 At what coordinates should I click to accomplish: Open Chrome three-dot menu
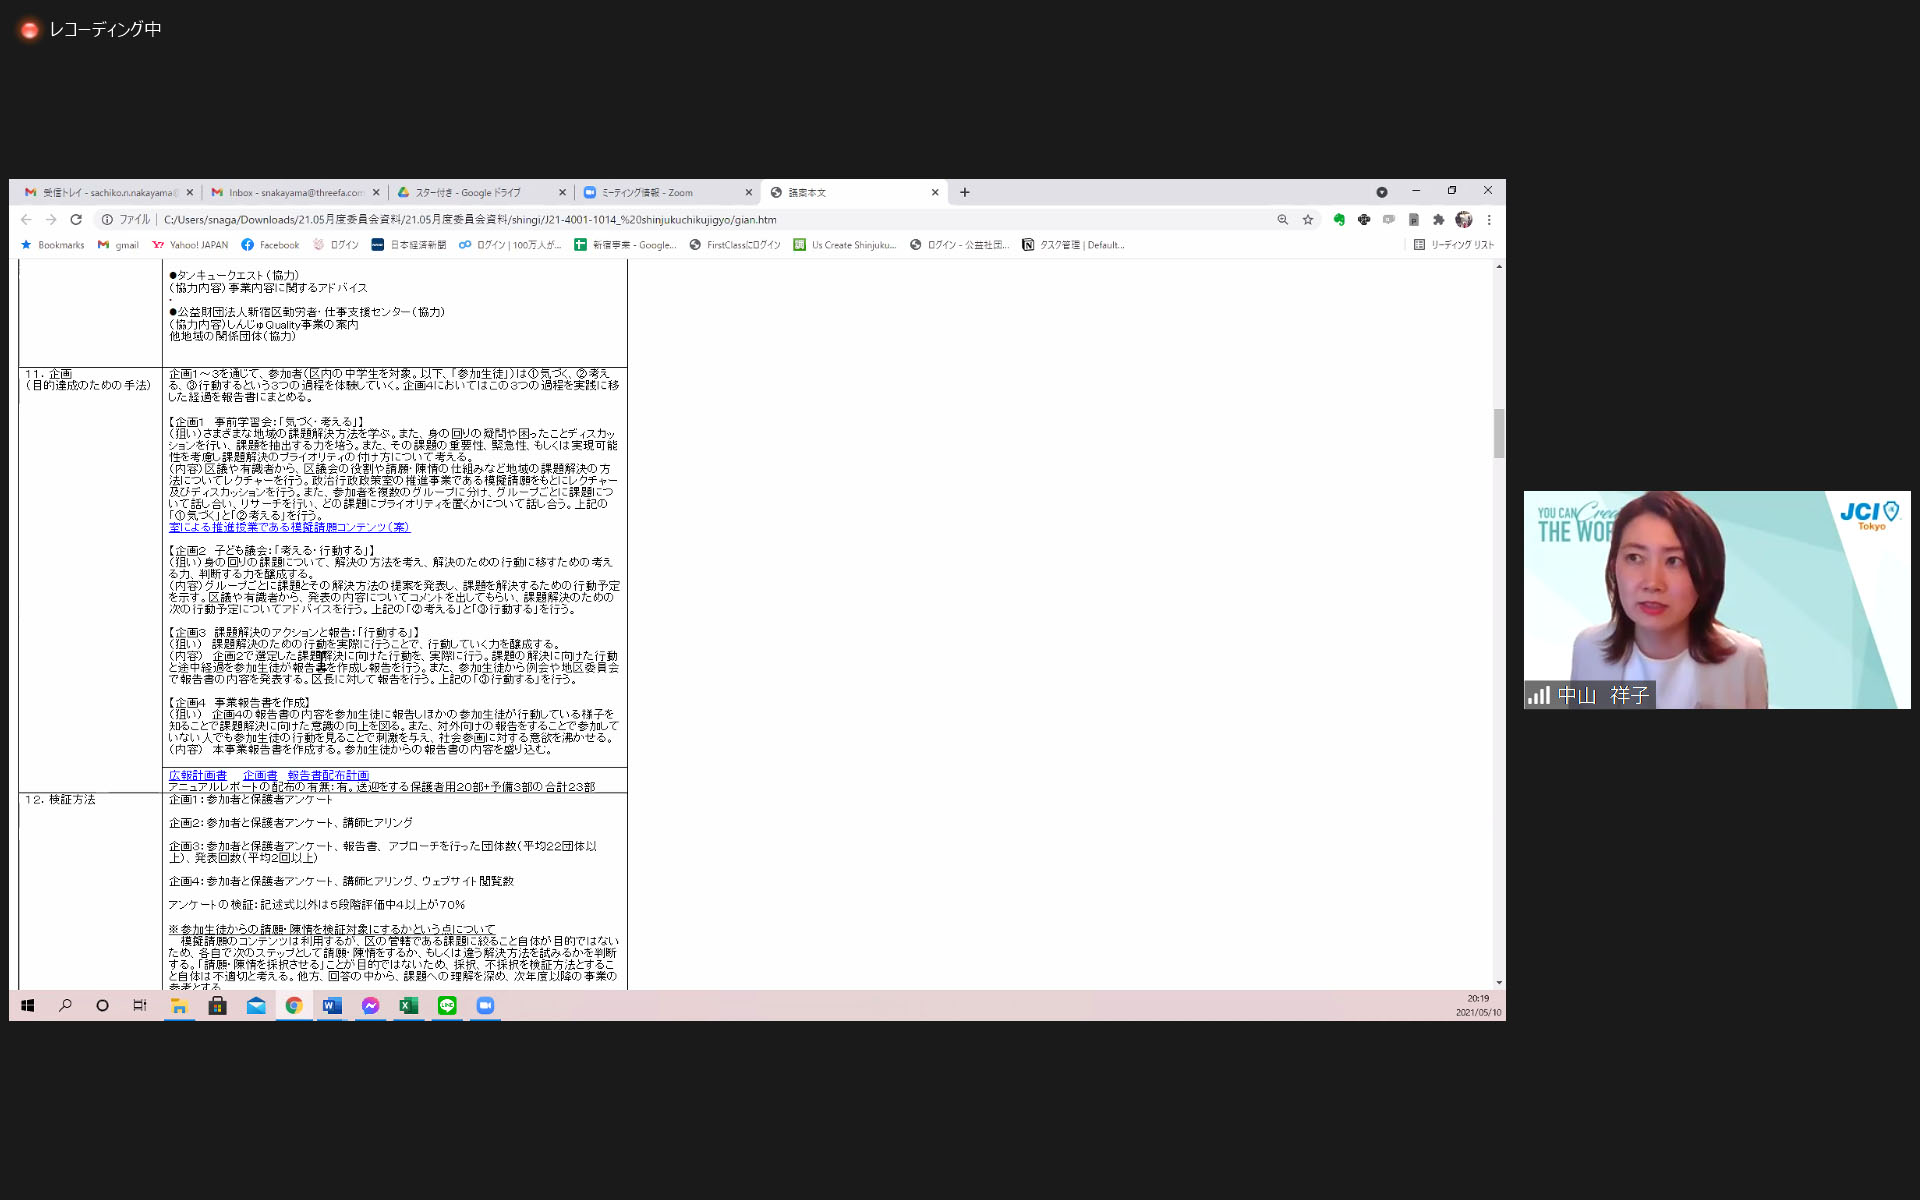(x=1489, y=220)
